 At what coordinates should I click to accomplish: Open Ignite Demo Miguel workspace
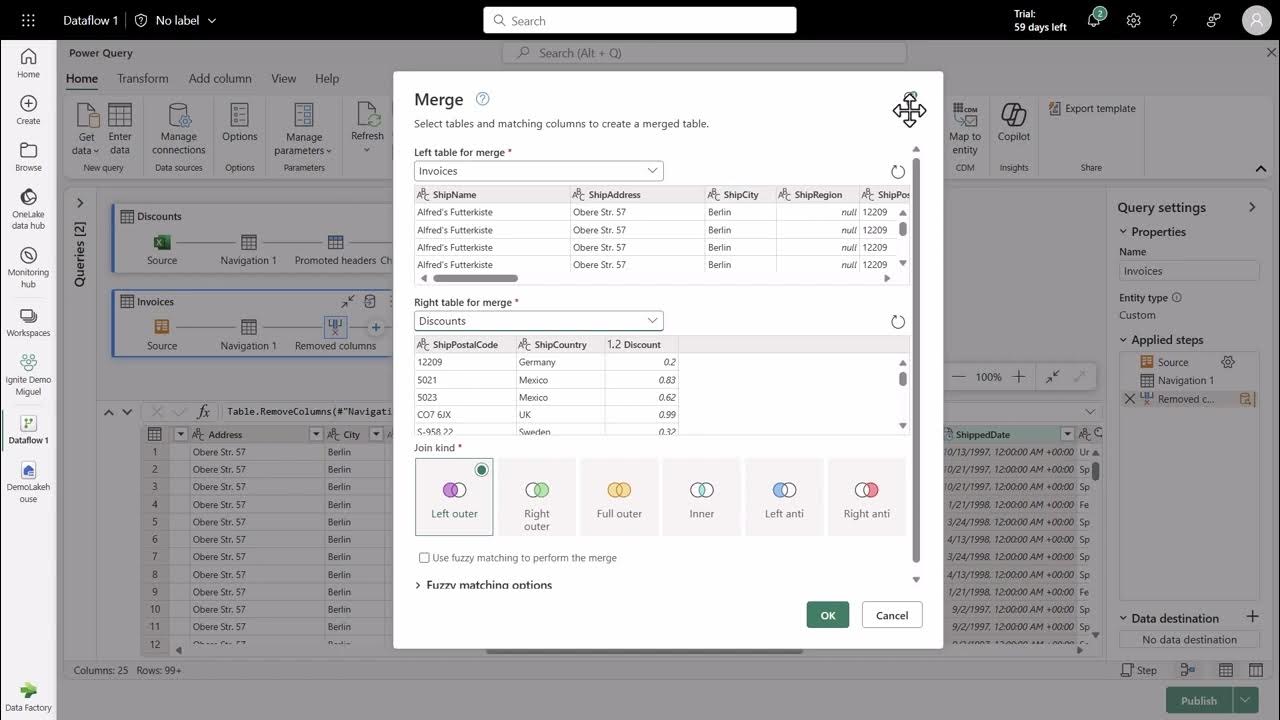point(28,375)
